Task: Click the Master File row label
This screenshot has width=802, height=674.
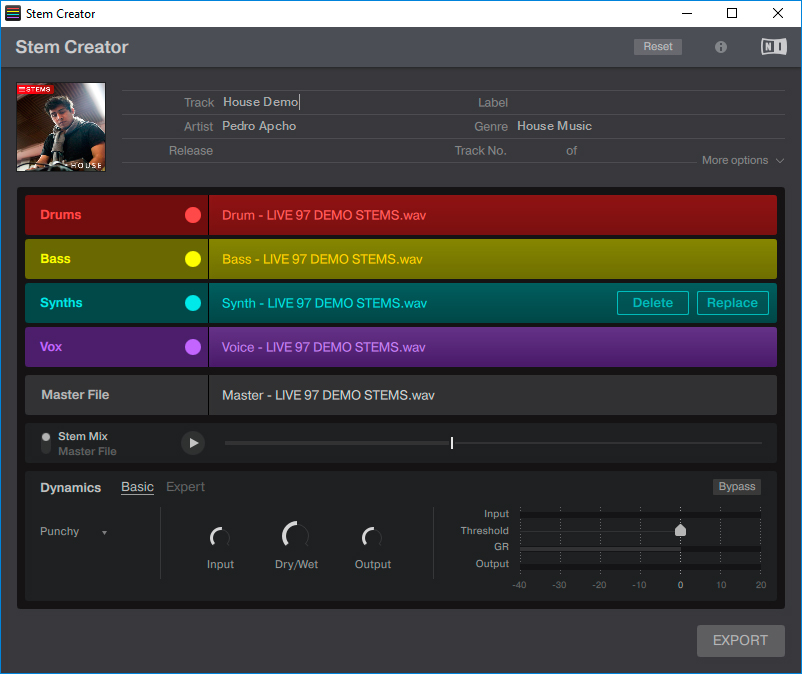Action: point(75,395)
